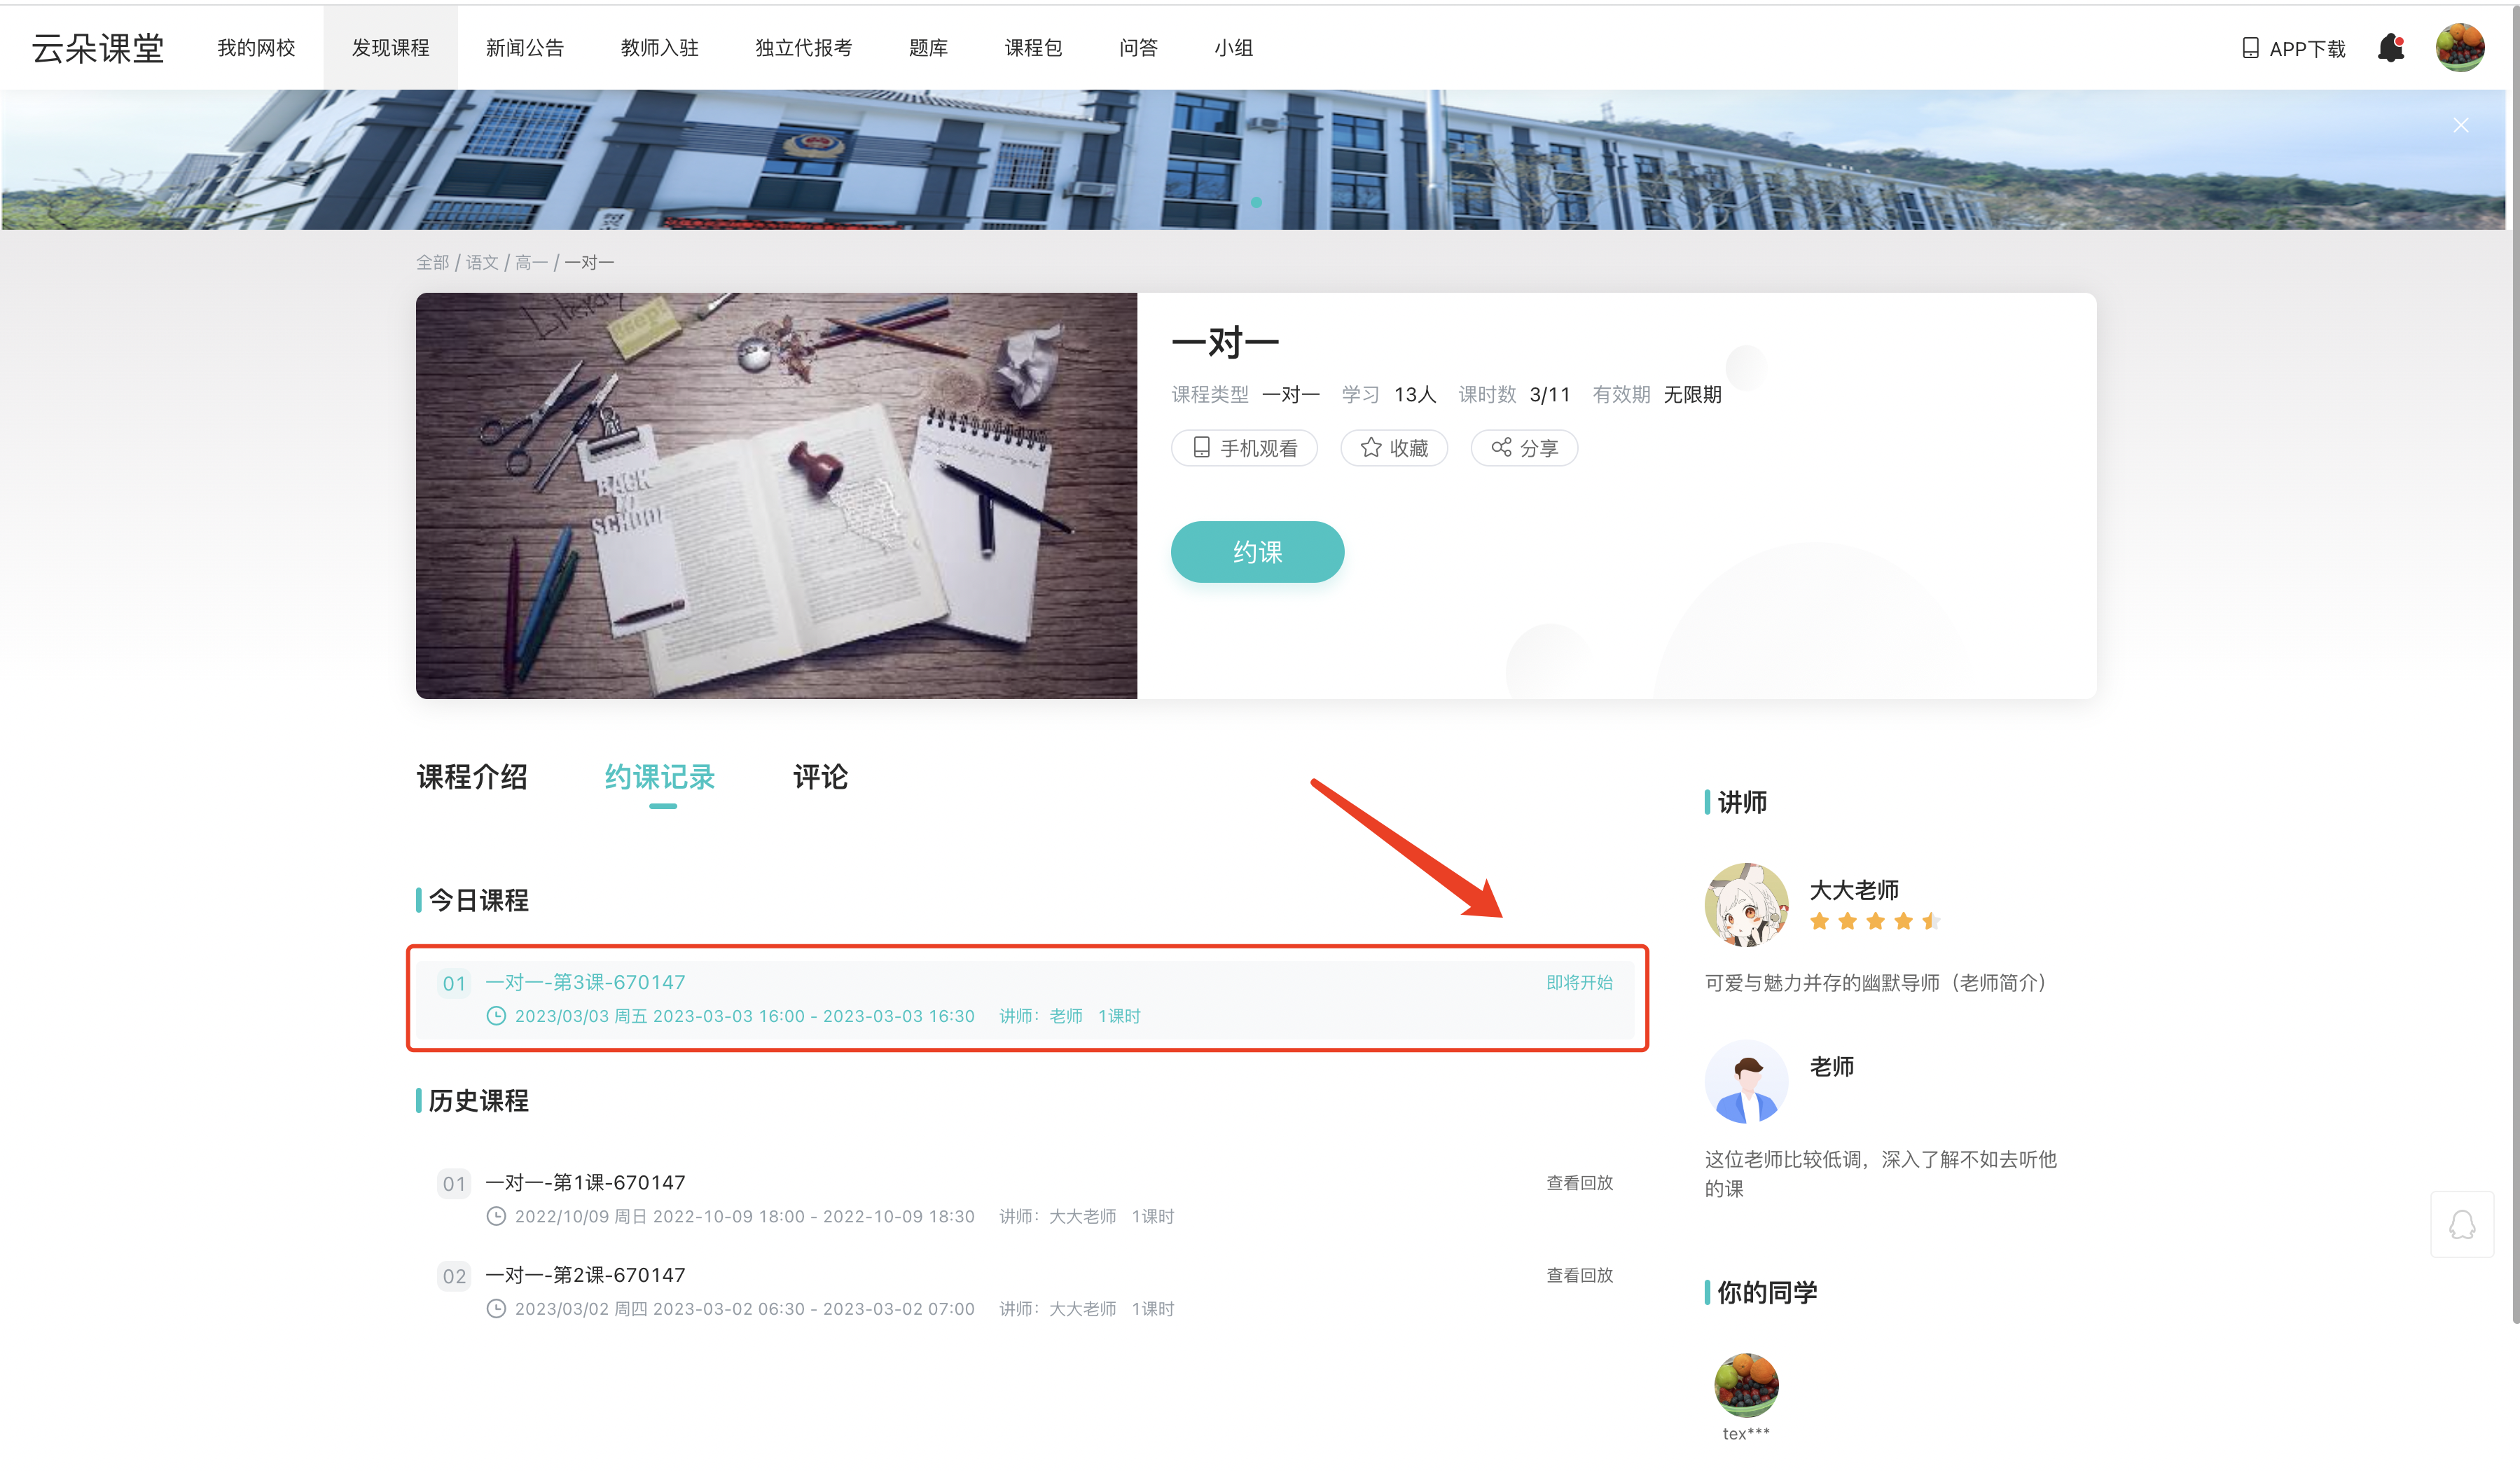Click the 大大老师 instructor avatar

tap(1746, 904)
